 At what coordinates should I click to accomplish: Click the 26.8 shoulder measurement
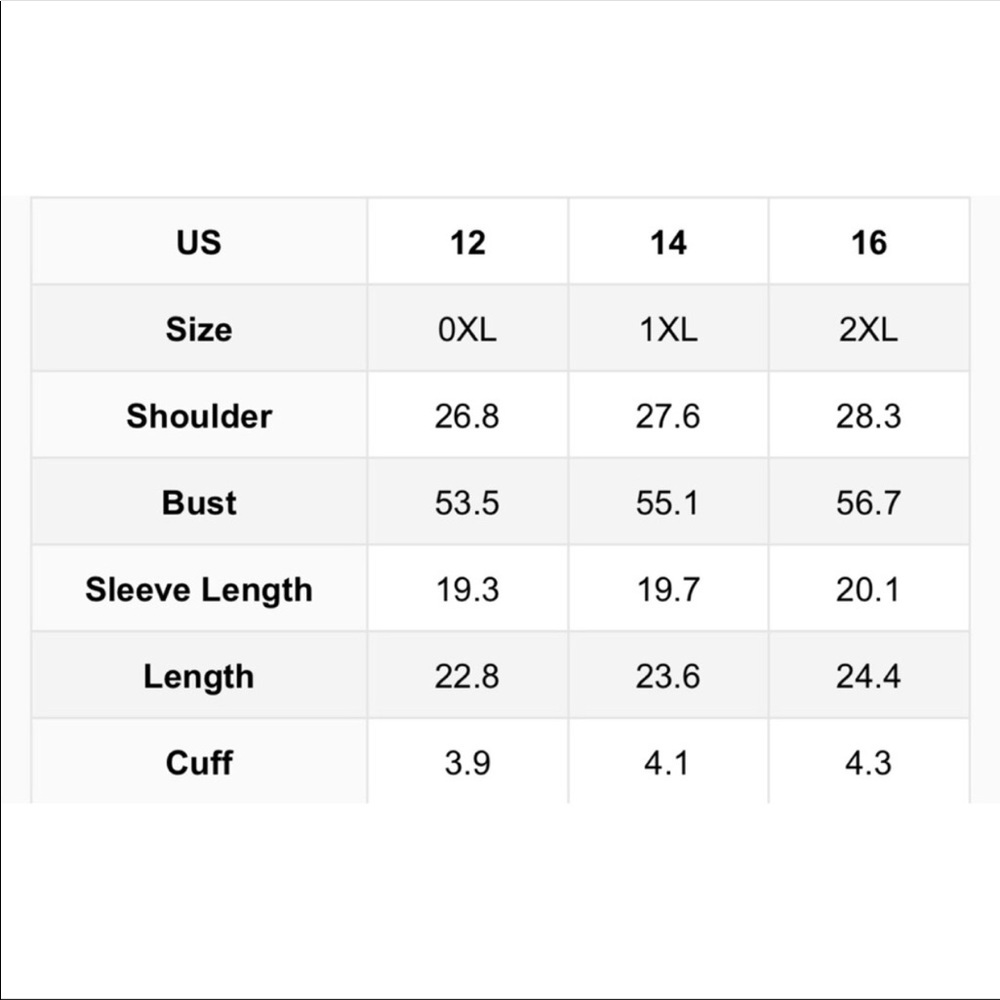[467, 416]
